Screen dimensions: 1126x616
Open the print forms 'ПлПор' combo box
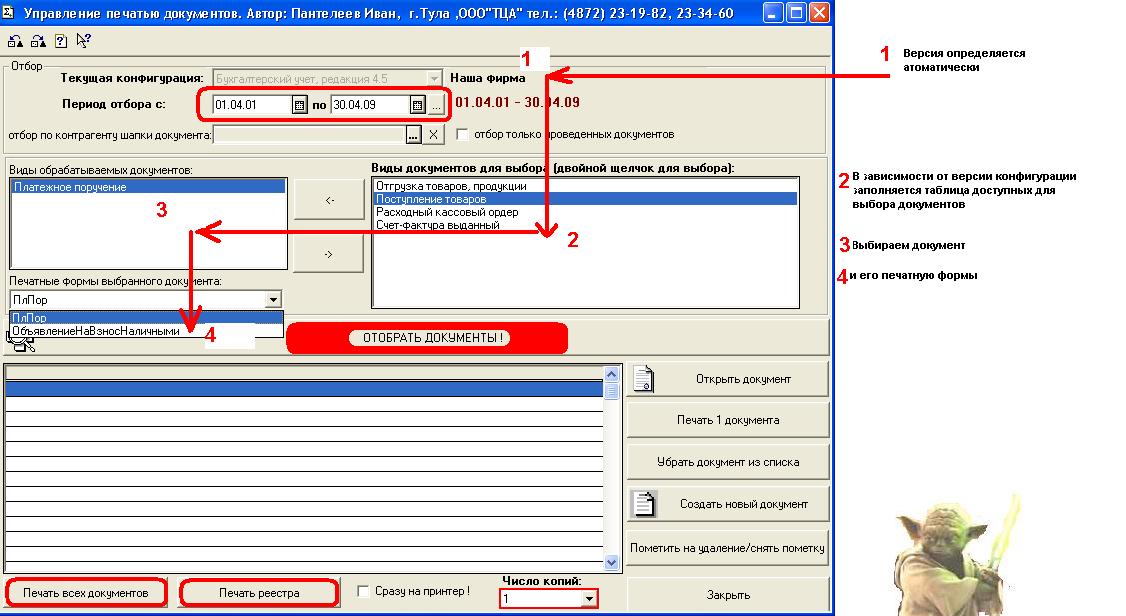click(x=273, y=299)
